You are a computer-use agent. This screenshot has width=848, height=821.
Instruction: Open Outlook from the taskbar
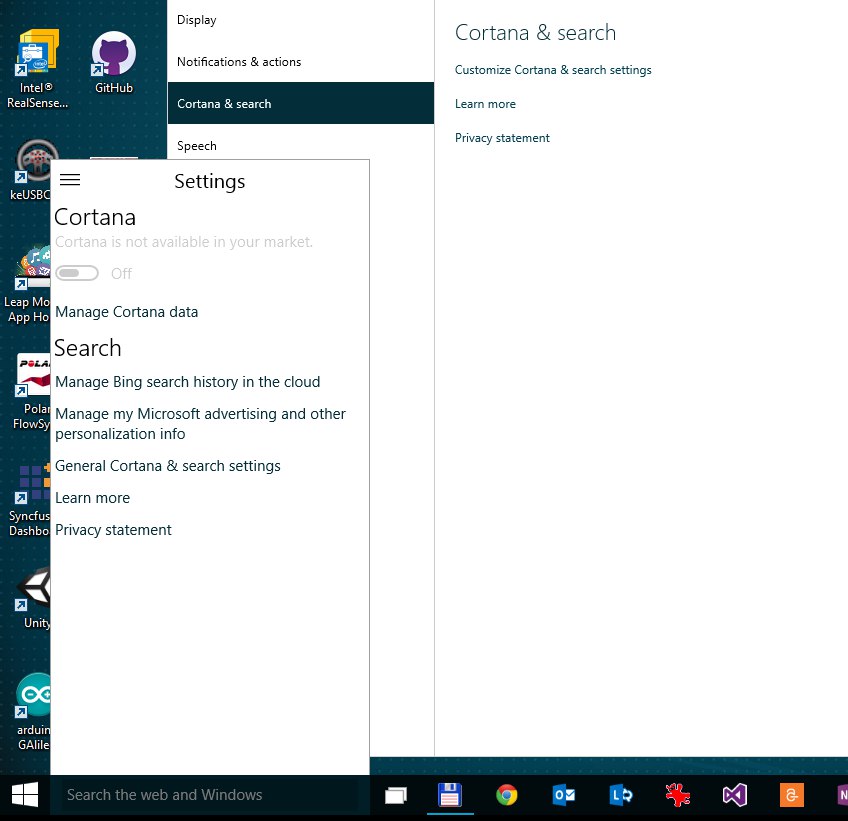point(564,795)
